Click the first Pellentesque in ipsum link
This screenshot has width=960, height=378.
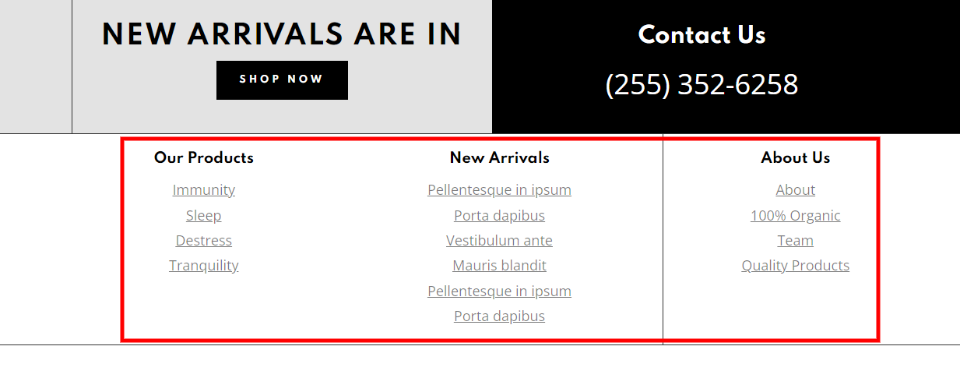(499, 190)
